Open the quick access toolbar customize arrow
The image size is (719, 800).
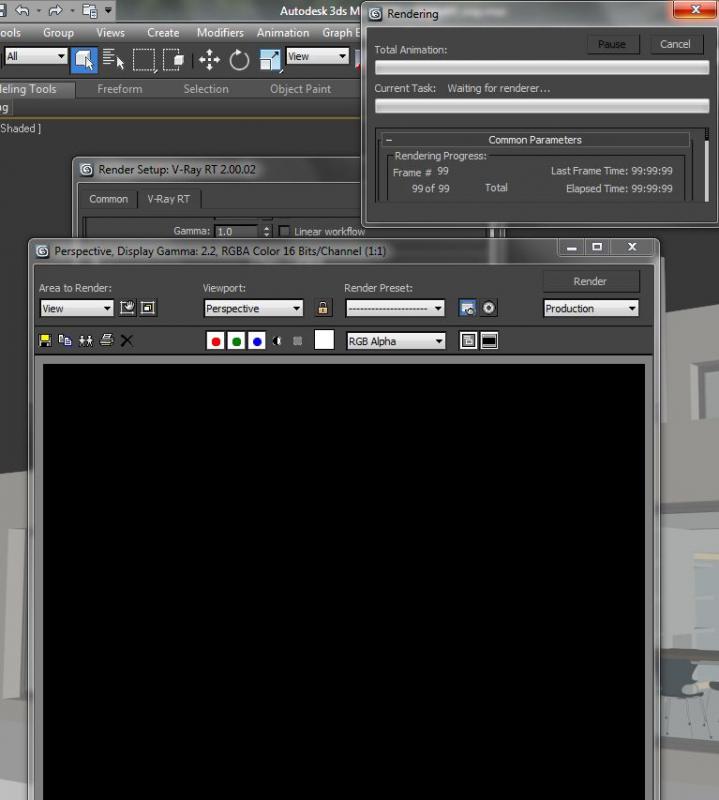tap(108, 10)
